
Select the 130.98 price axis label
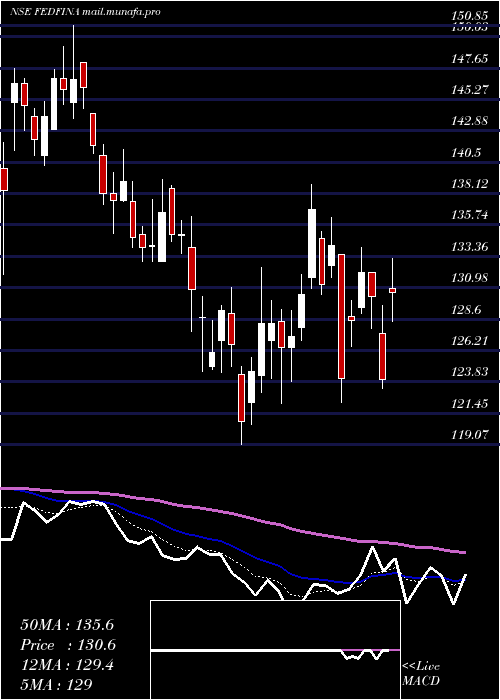click(x=469, y=278)
